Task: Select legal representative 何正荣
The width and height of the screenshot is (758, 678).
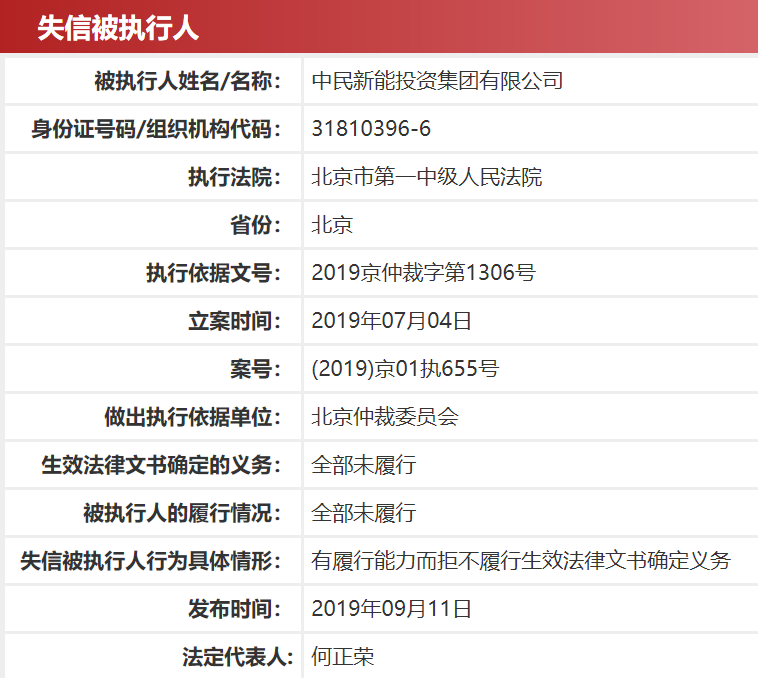Action: (343, 657)
